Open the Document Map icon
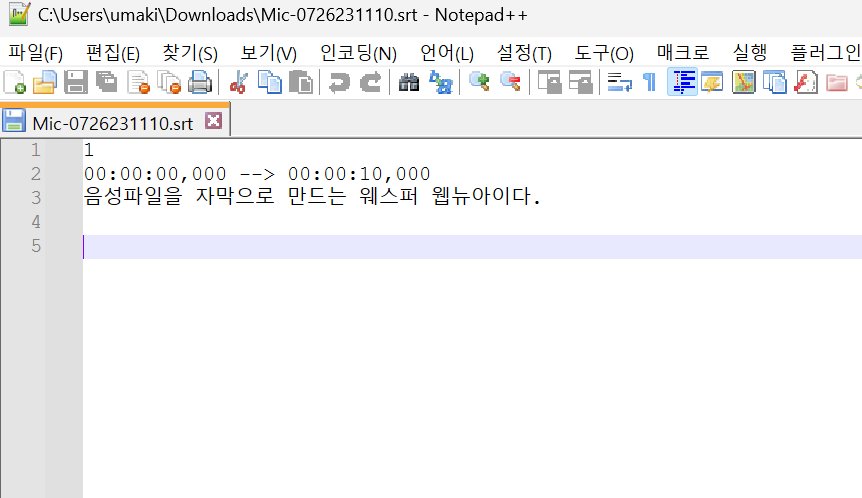The height and width of the screenshot is (498, 862). point(743,82)
